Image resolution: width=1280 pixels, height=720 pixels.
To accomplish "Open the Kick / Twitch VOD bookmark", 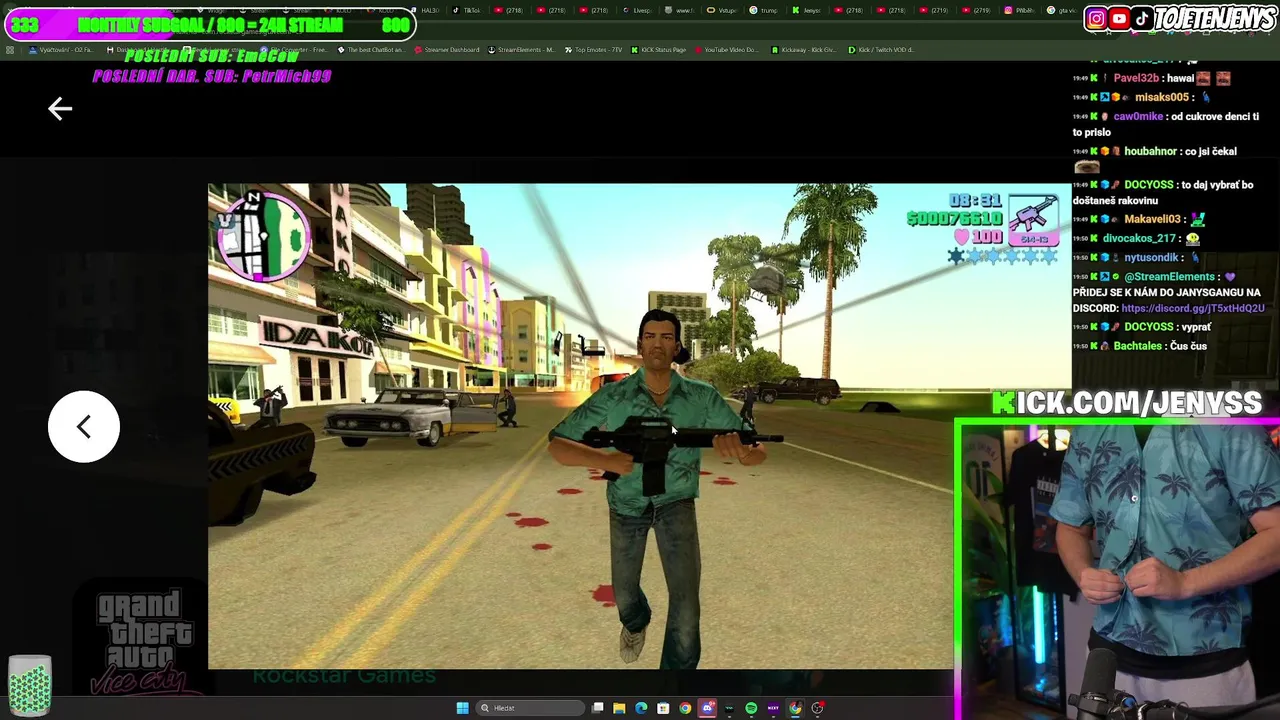I will 880,49.
